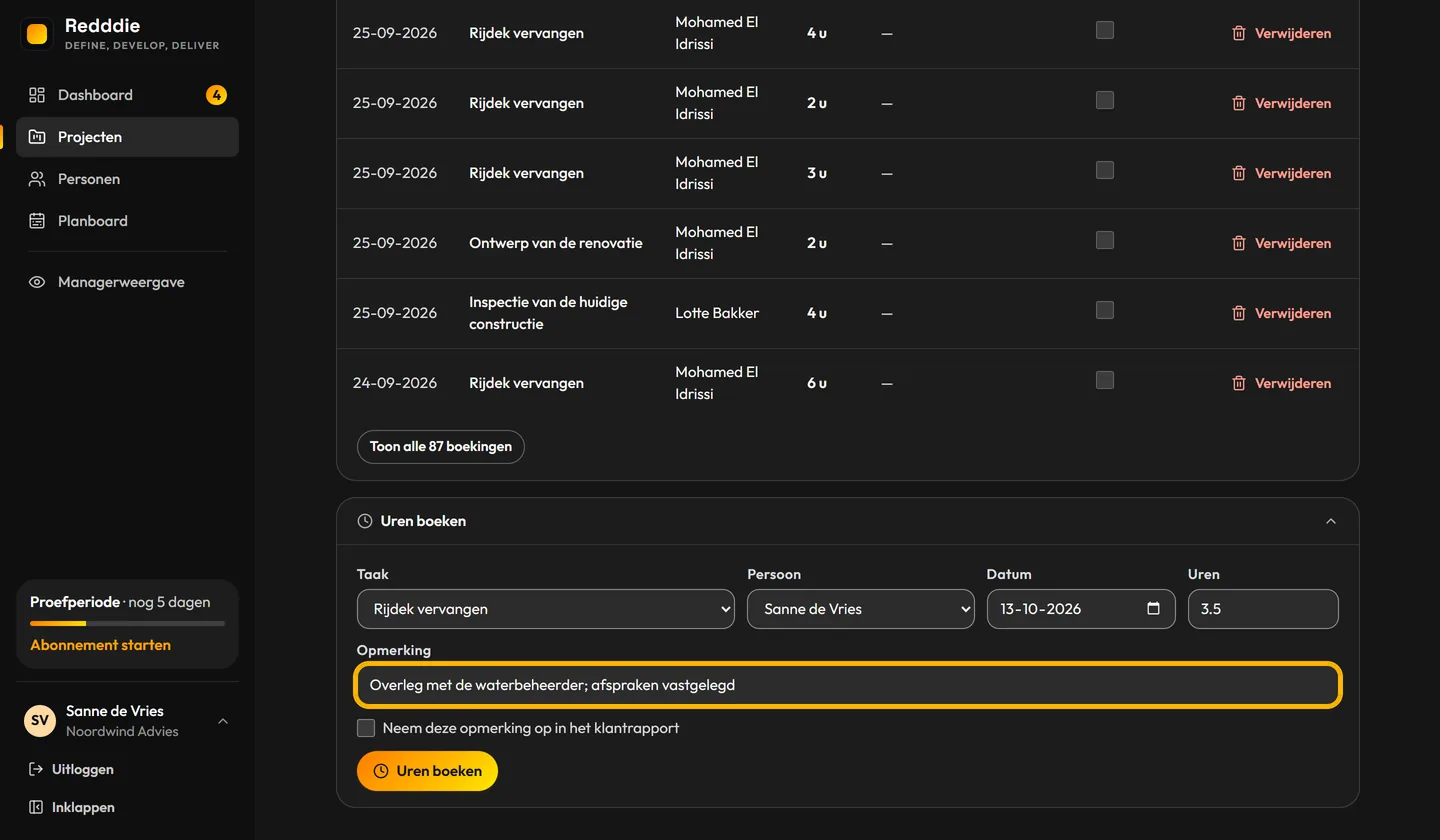The height and width of the screenshot is (840, 1440).
Task: Click the Datum field showing 13-10-2026
Action: click(1081, 609)
